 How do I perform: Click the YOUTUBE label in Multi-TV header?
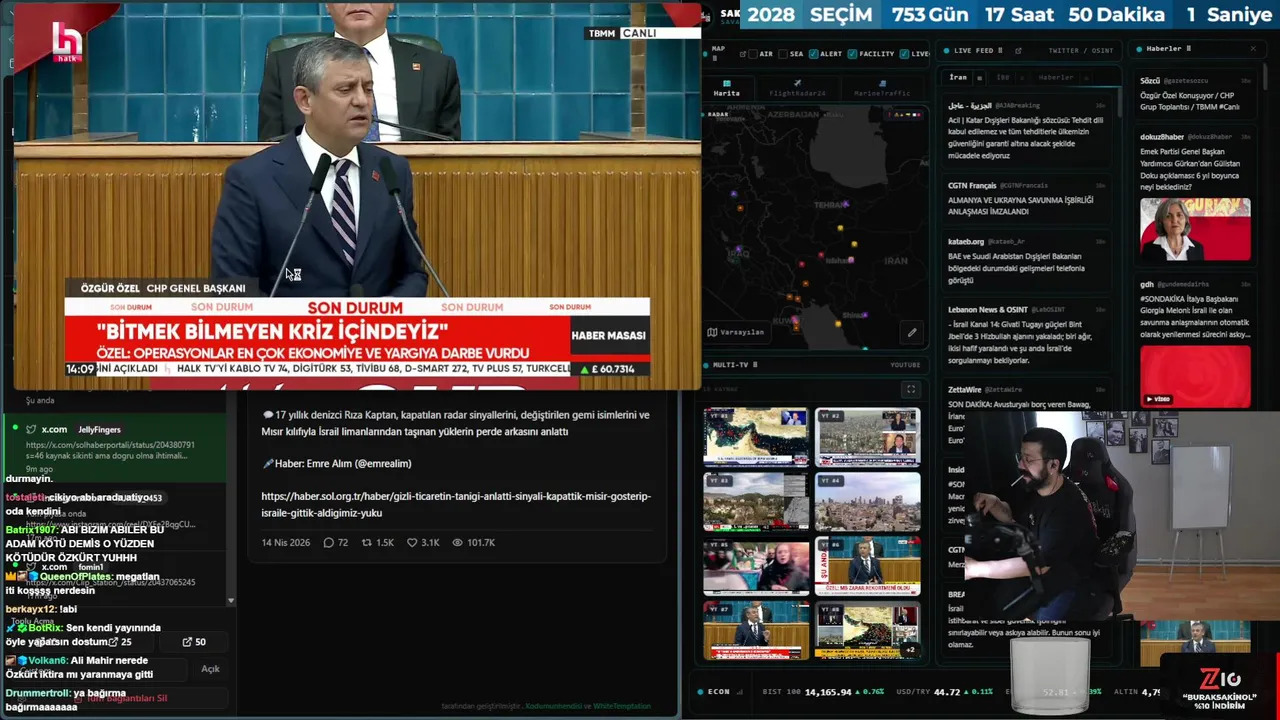(x=905, y=365)
